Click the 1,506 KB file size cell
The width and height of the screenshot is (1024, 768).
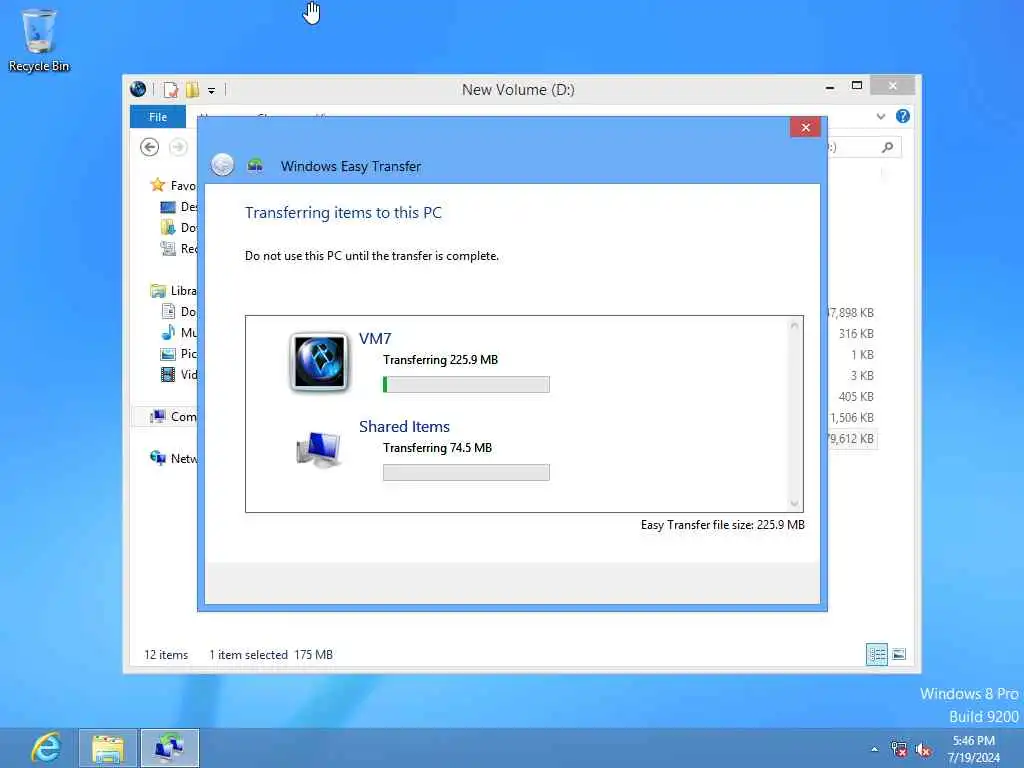coord(852,417)
